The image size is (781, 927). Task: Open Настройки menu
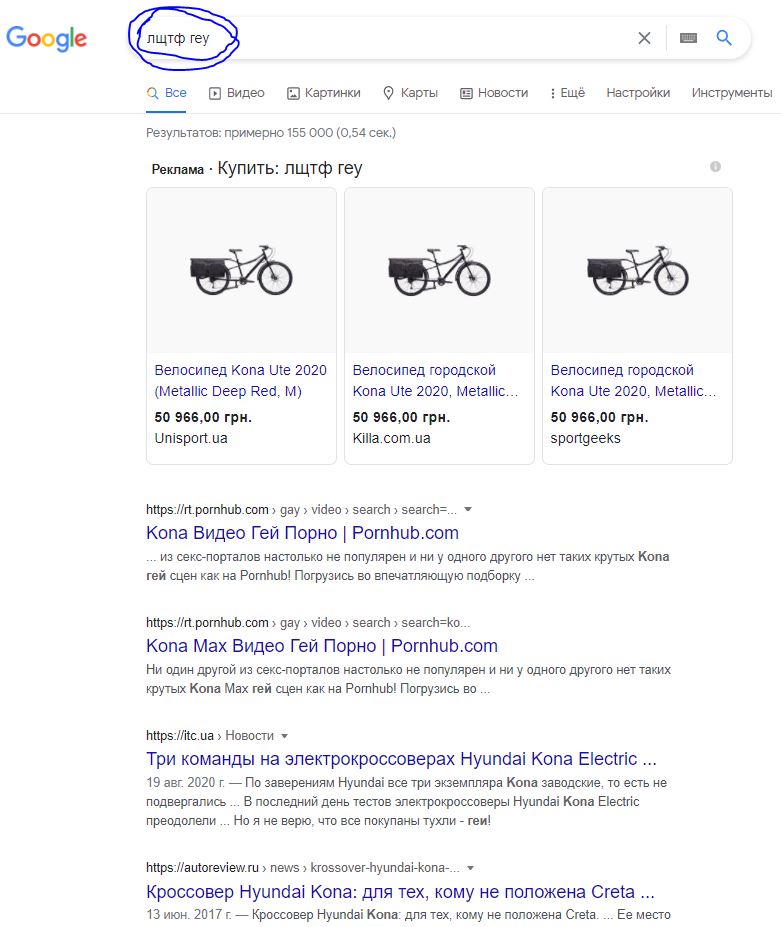tap(638, 93)
